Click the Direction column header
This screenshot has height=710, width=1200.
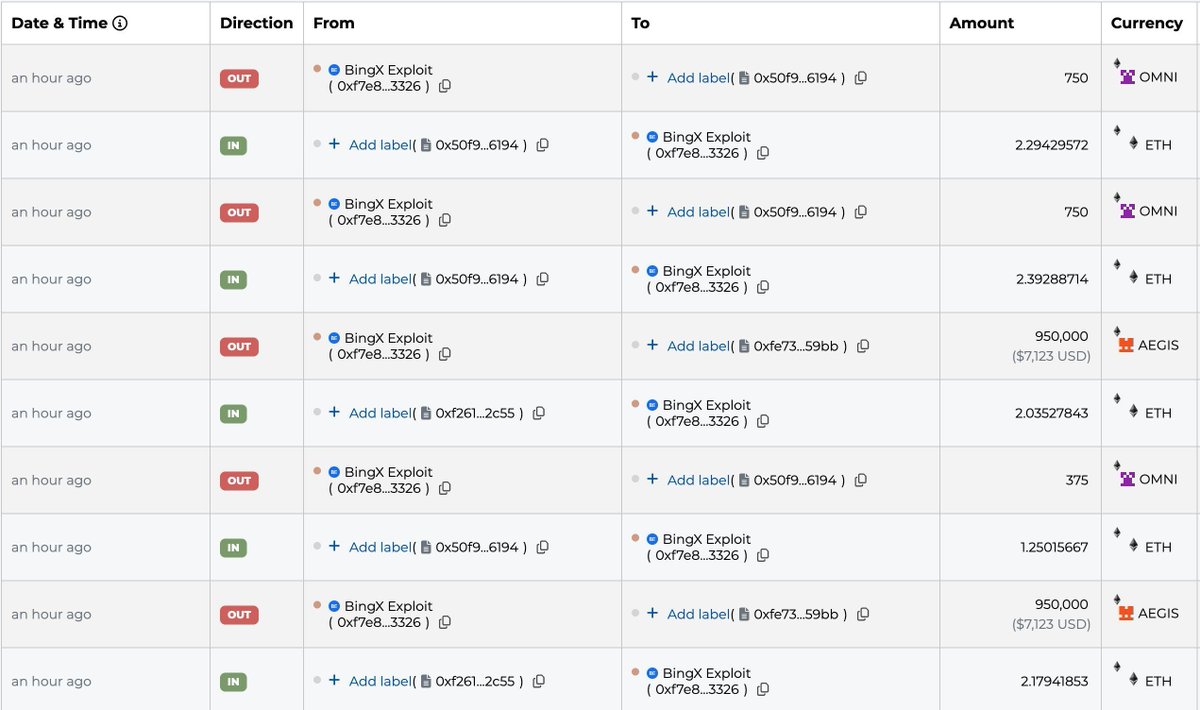point(257,23)
